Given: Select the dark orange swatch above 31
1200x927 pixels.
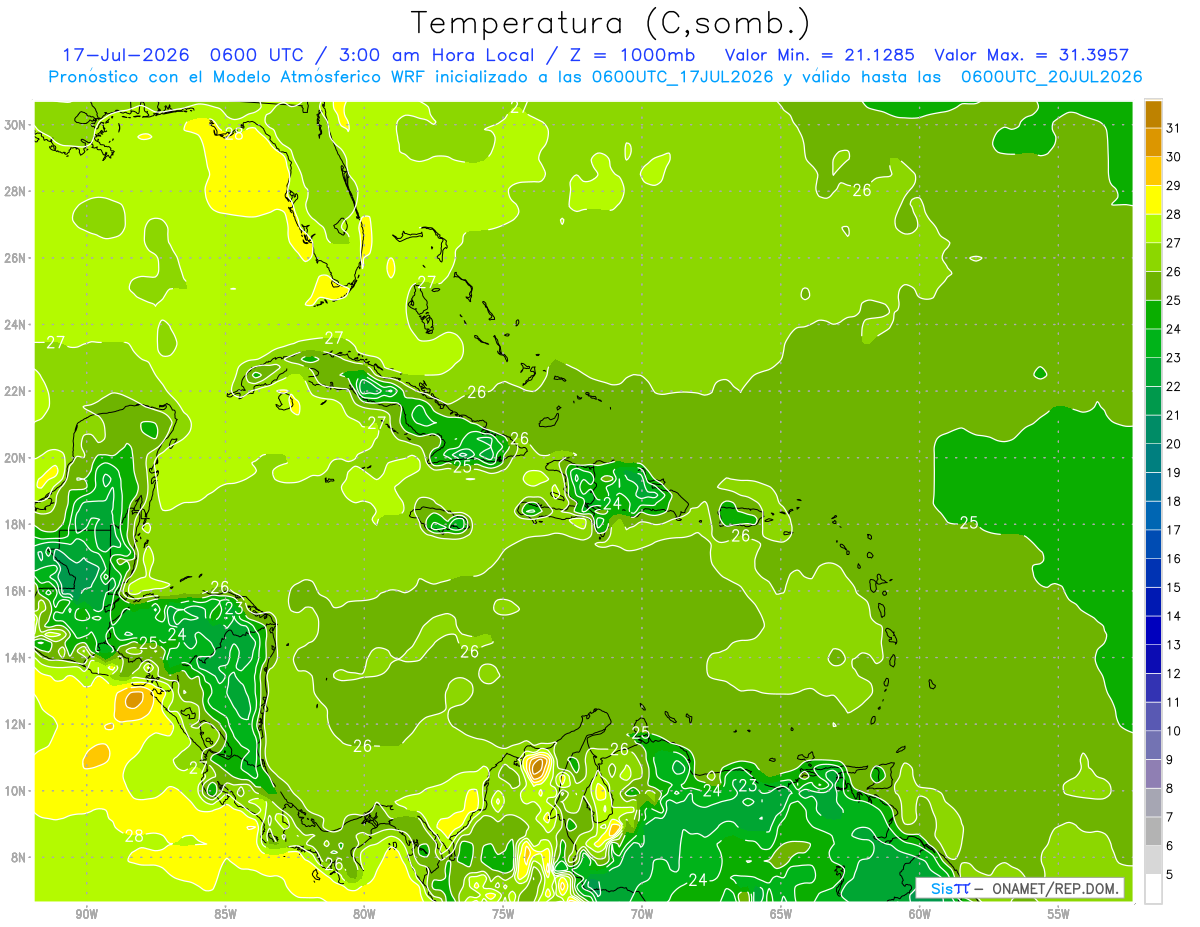Looking at the screenshot, I should click(1153, 113).
